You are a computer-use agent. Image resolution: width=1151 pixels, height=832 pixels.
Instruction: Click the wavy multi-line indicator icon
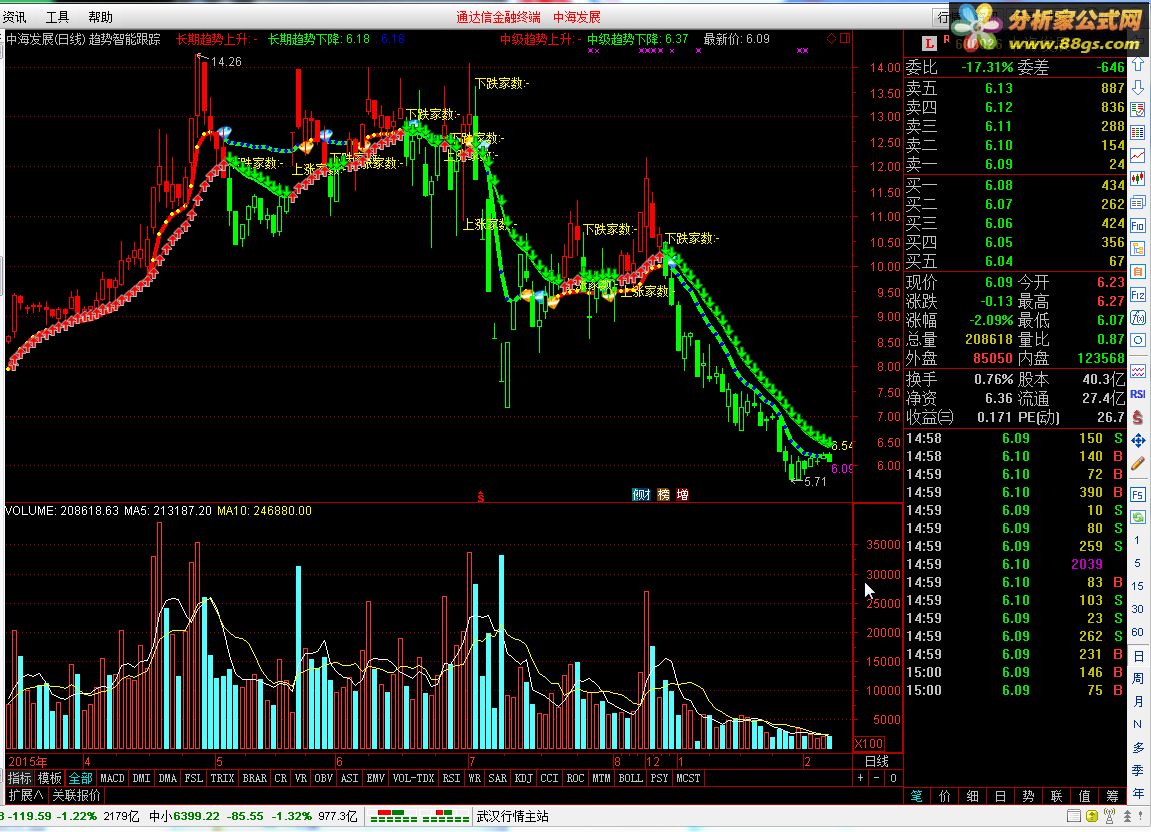pyautogui.click(x=1138, y=372)
